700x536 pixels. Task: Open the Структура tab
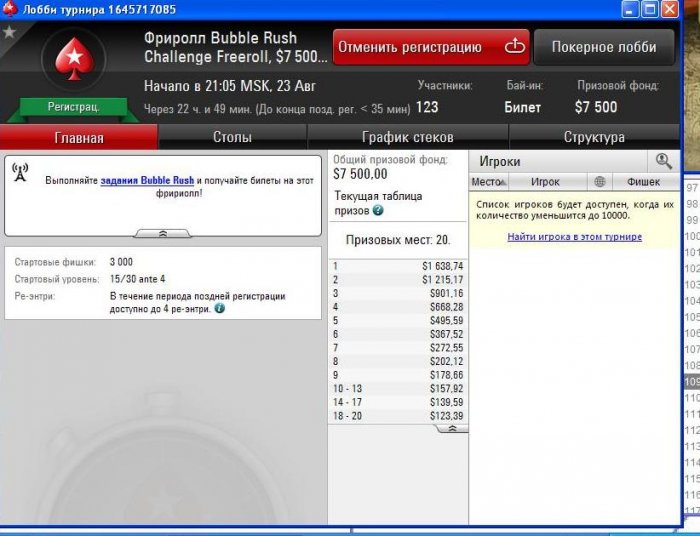(x=594, y=137)
